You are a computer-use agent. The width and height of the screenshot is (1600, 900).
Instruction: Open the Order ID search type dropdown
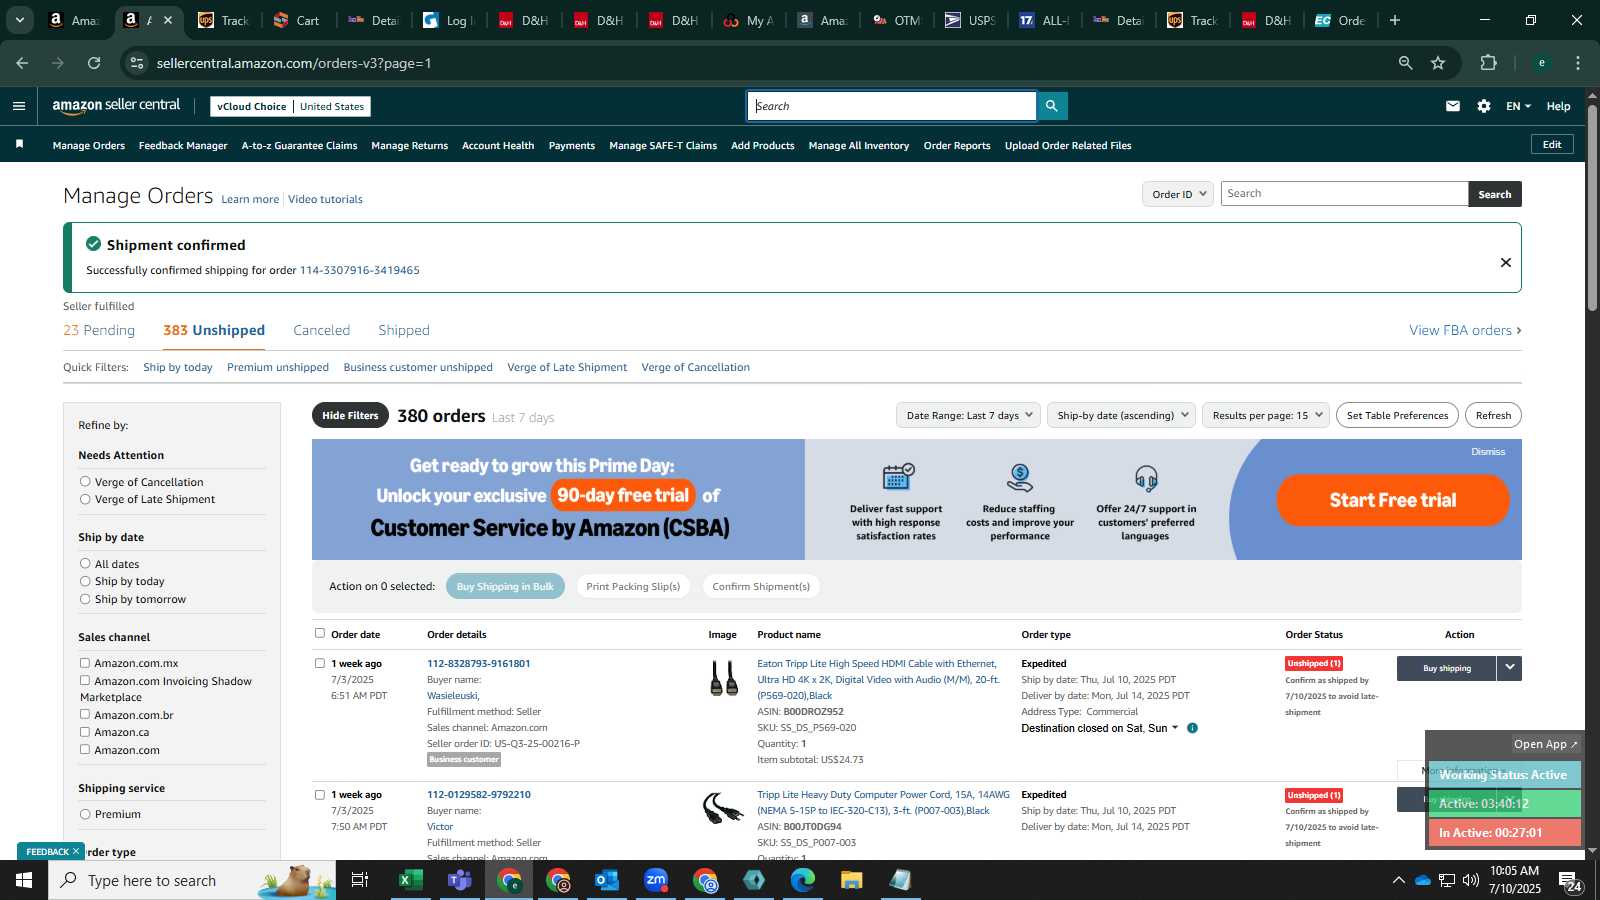pyautogui.click(x=1178, y=194)
